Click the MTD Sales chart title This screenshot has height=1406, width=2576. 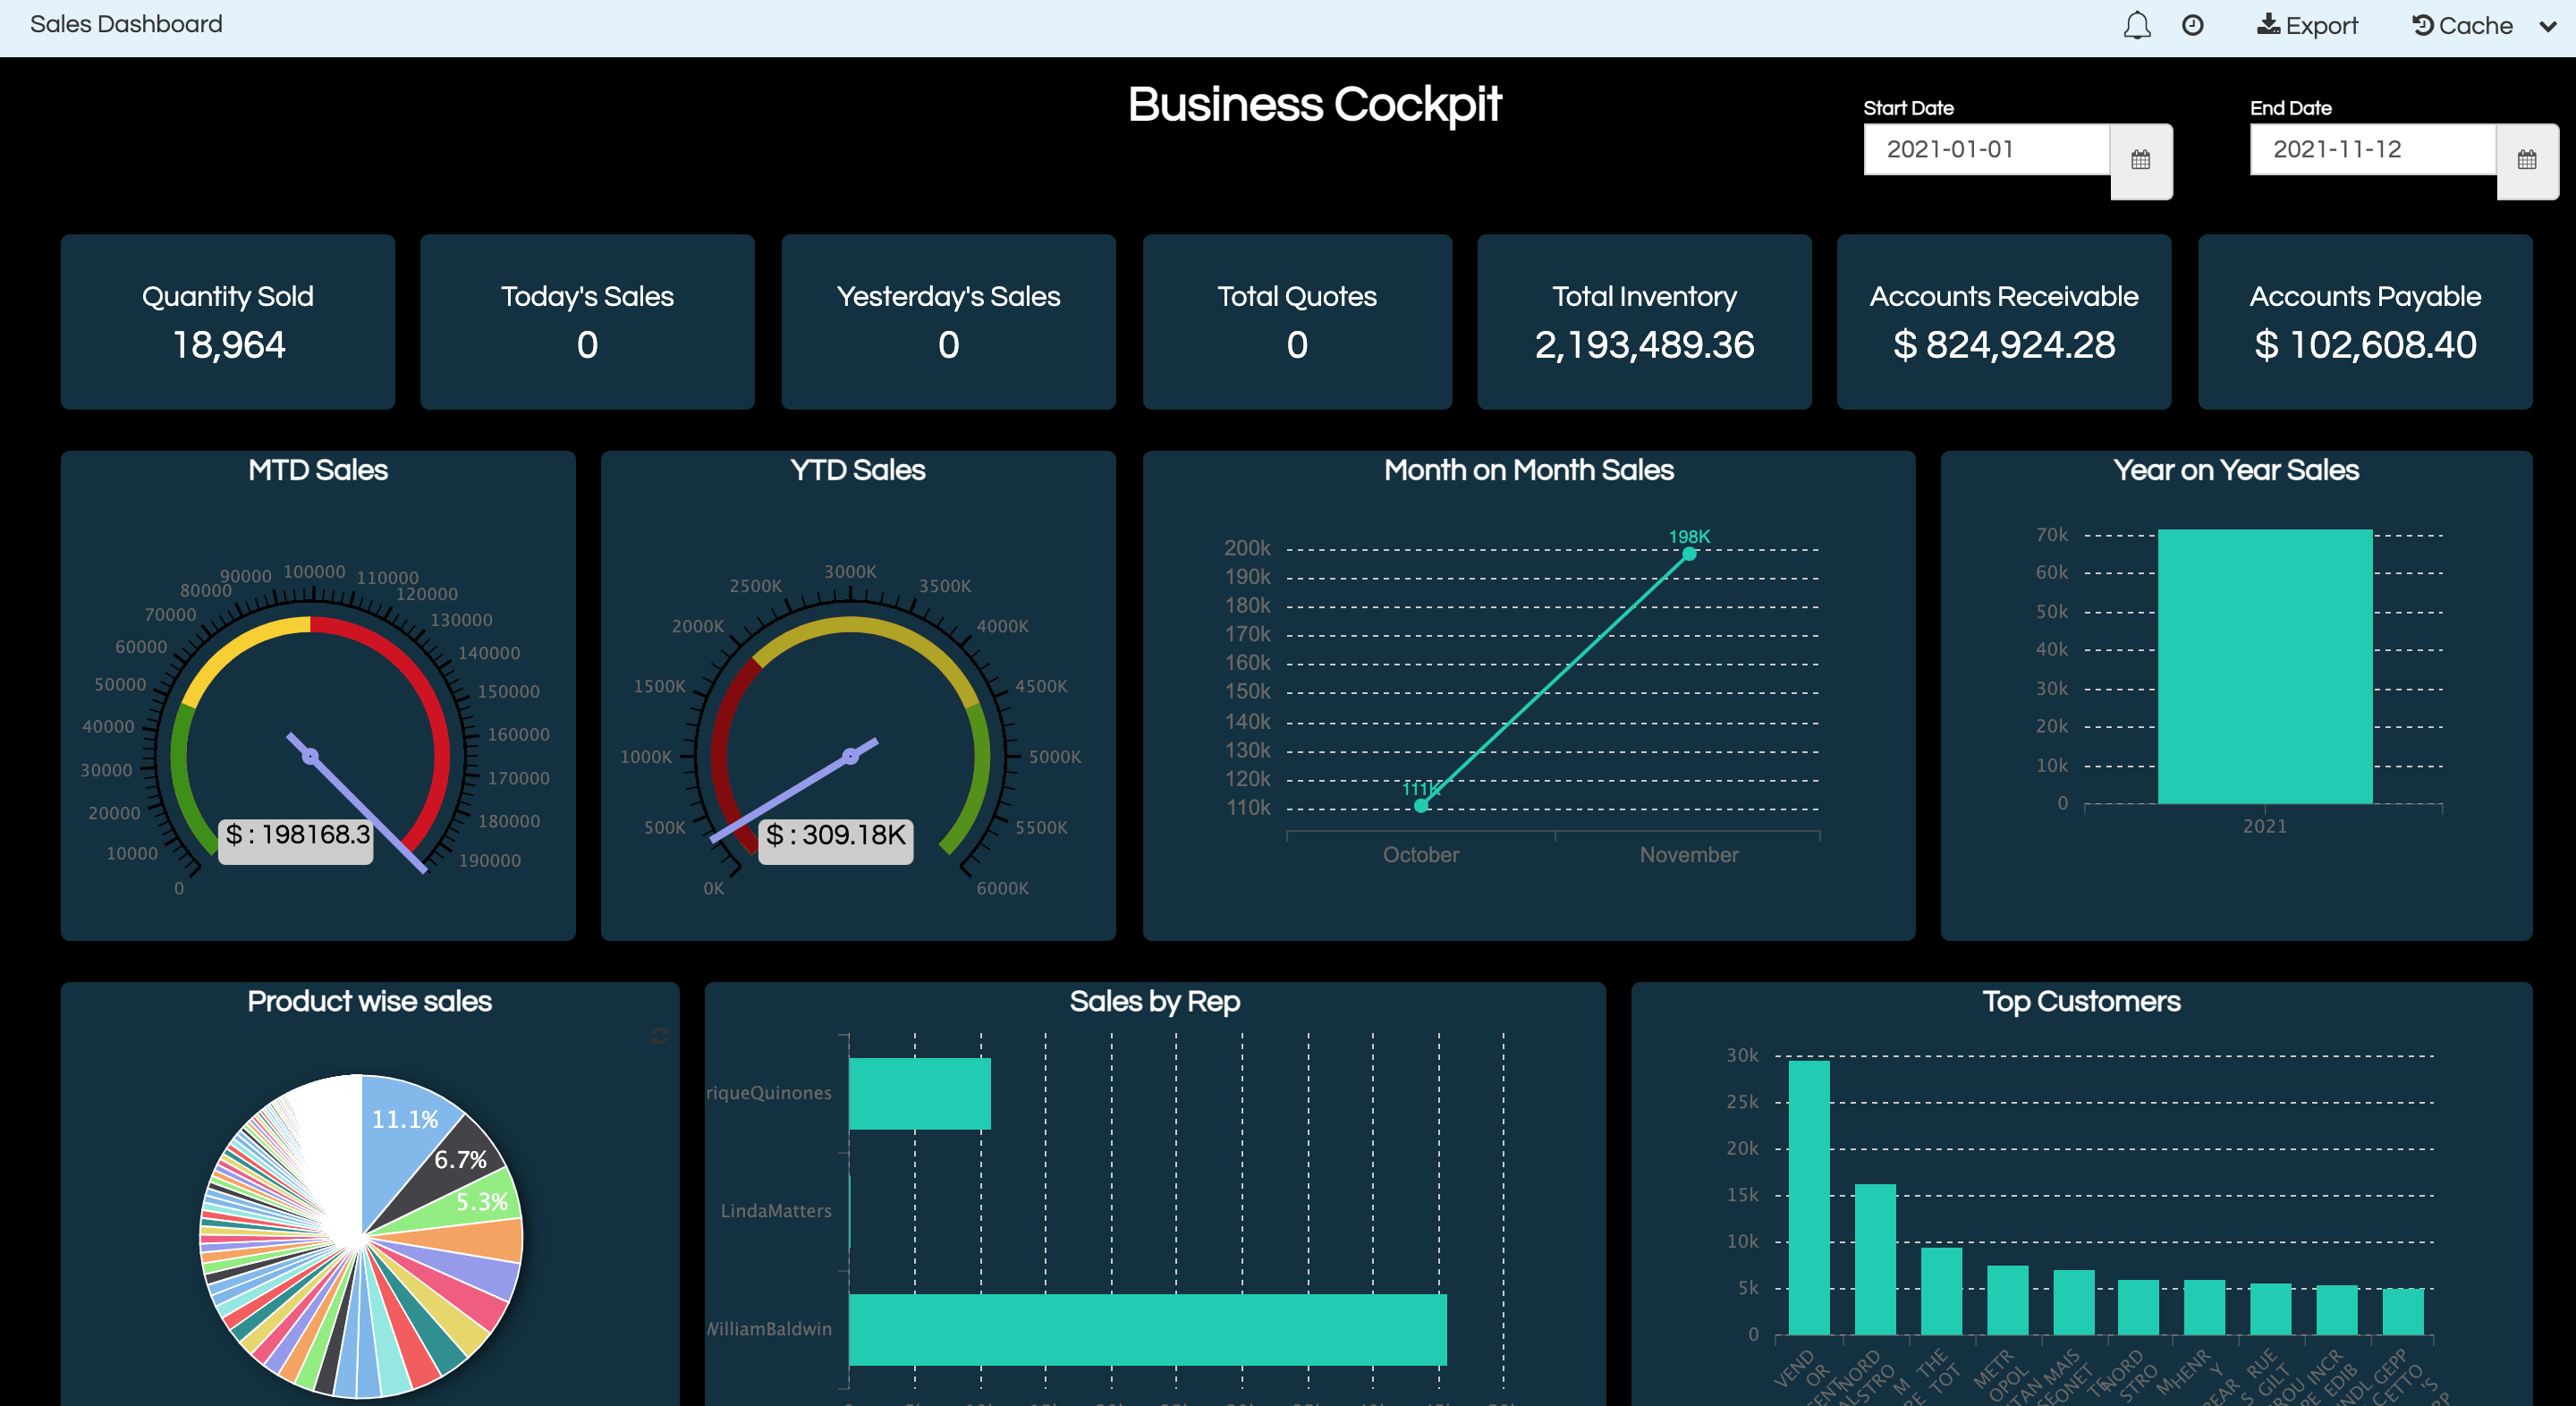[318, 470]
